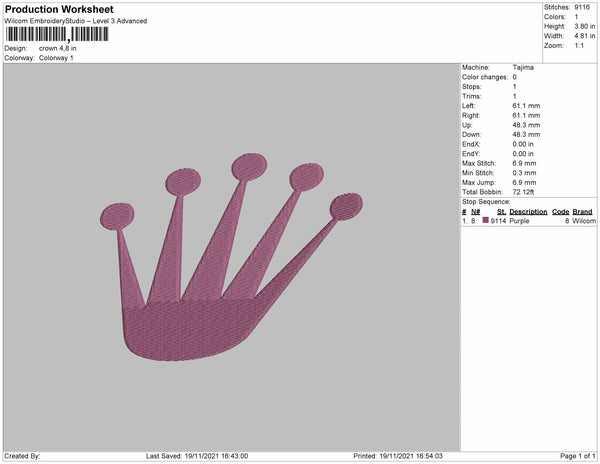Click the 'Stop Sequence:' heading
Image resolution: width=600 pixels, height=464 pixels.
click(x=486, y=202)
